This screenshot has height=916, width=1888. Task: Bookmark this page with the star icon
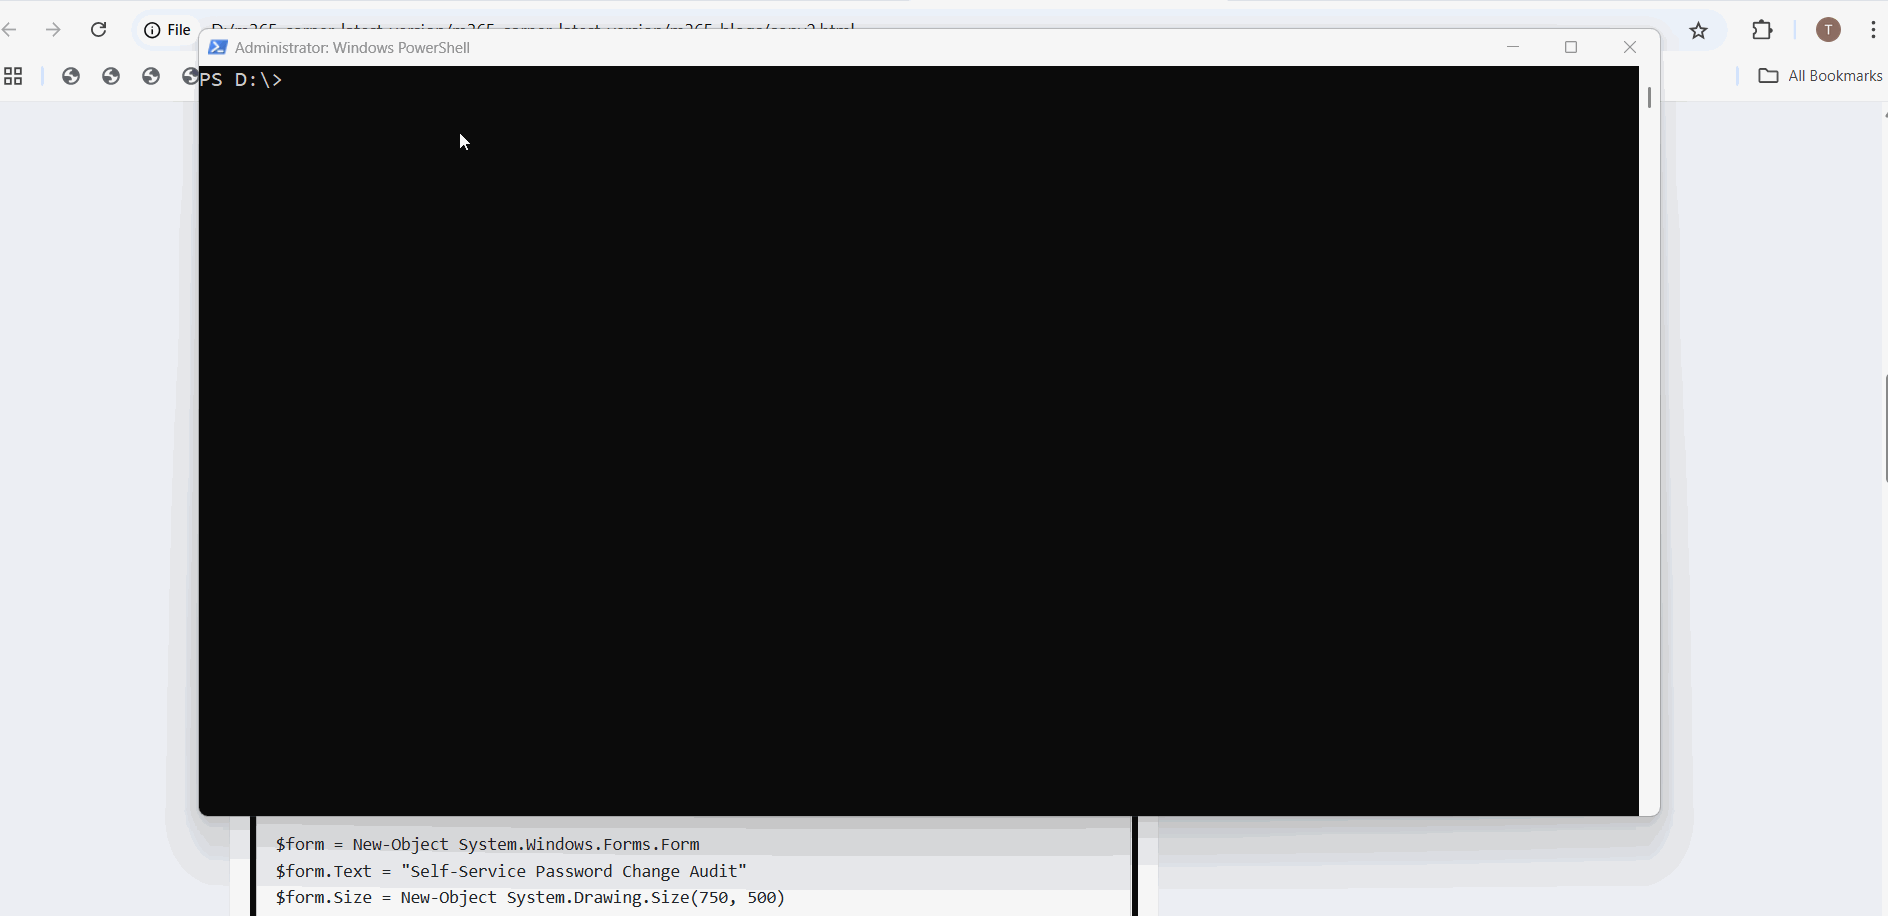pos(1698,30)
